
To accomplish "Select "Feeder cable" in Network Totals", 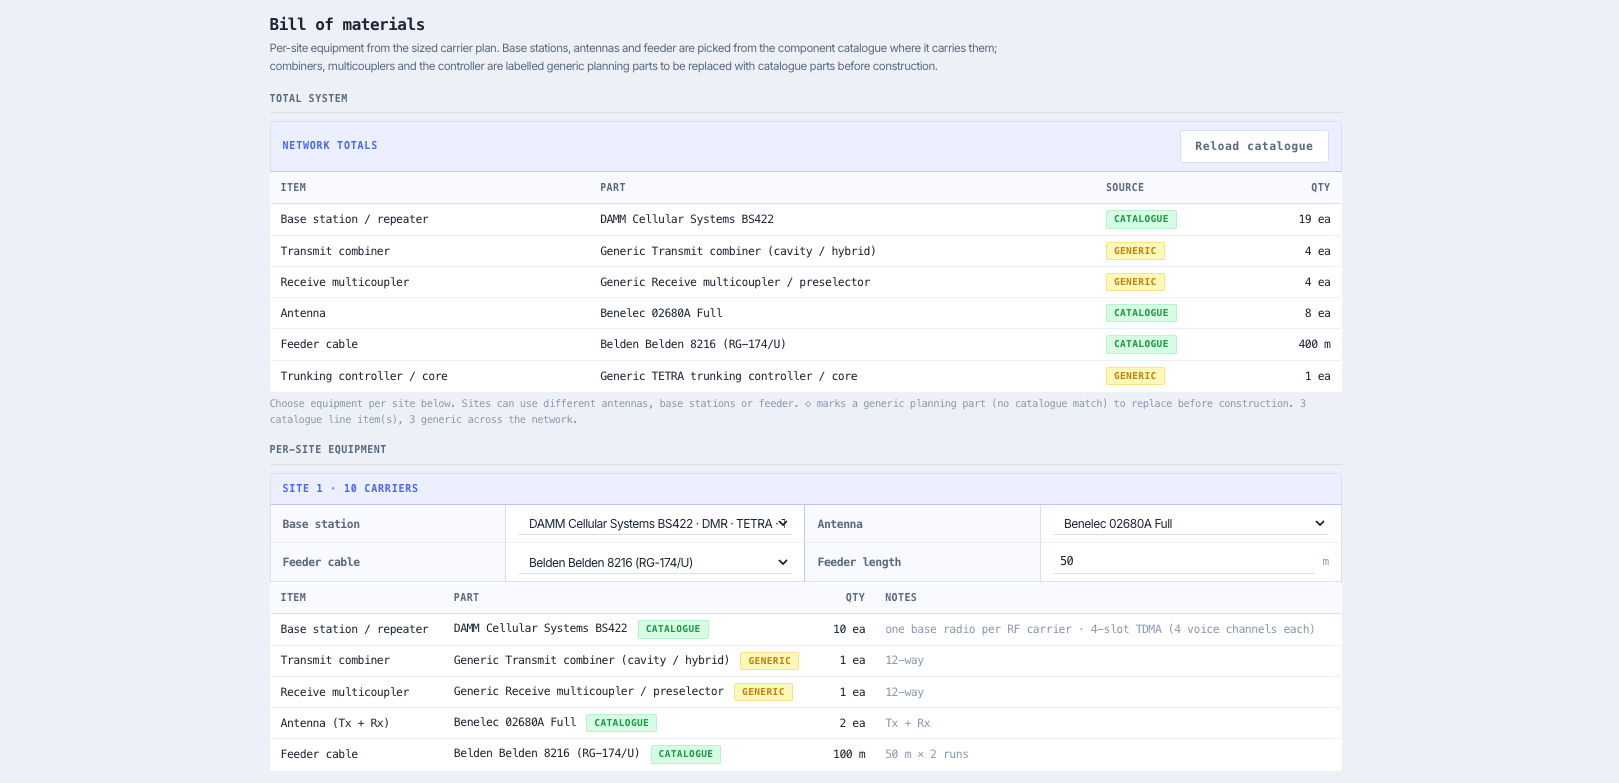I will point(319,344).
